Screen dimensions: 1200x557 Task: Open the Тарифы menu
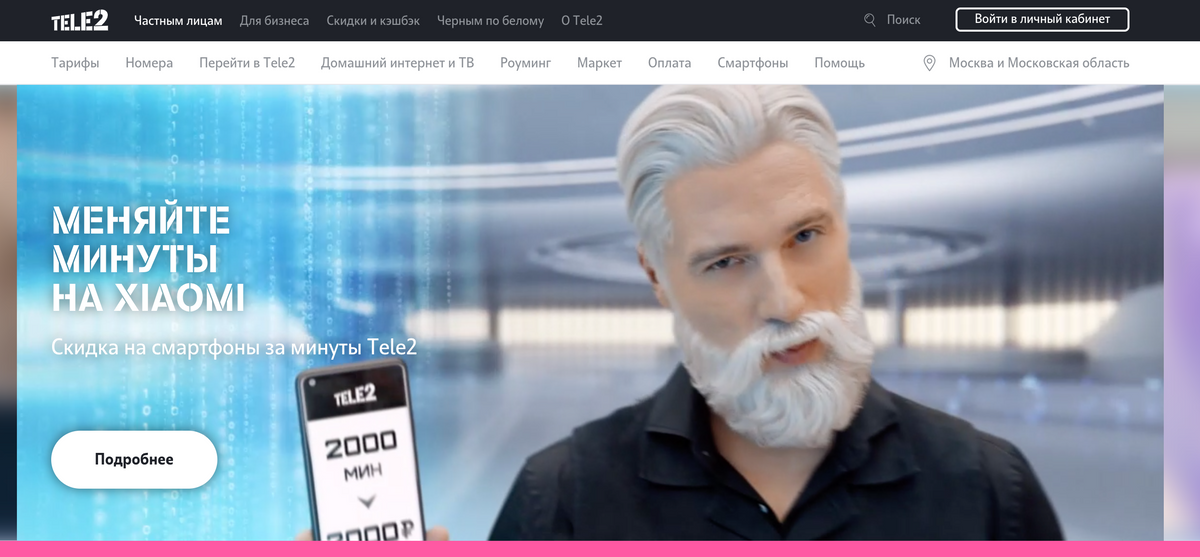[x=75, y=63]
